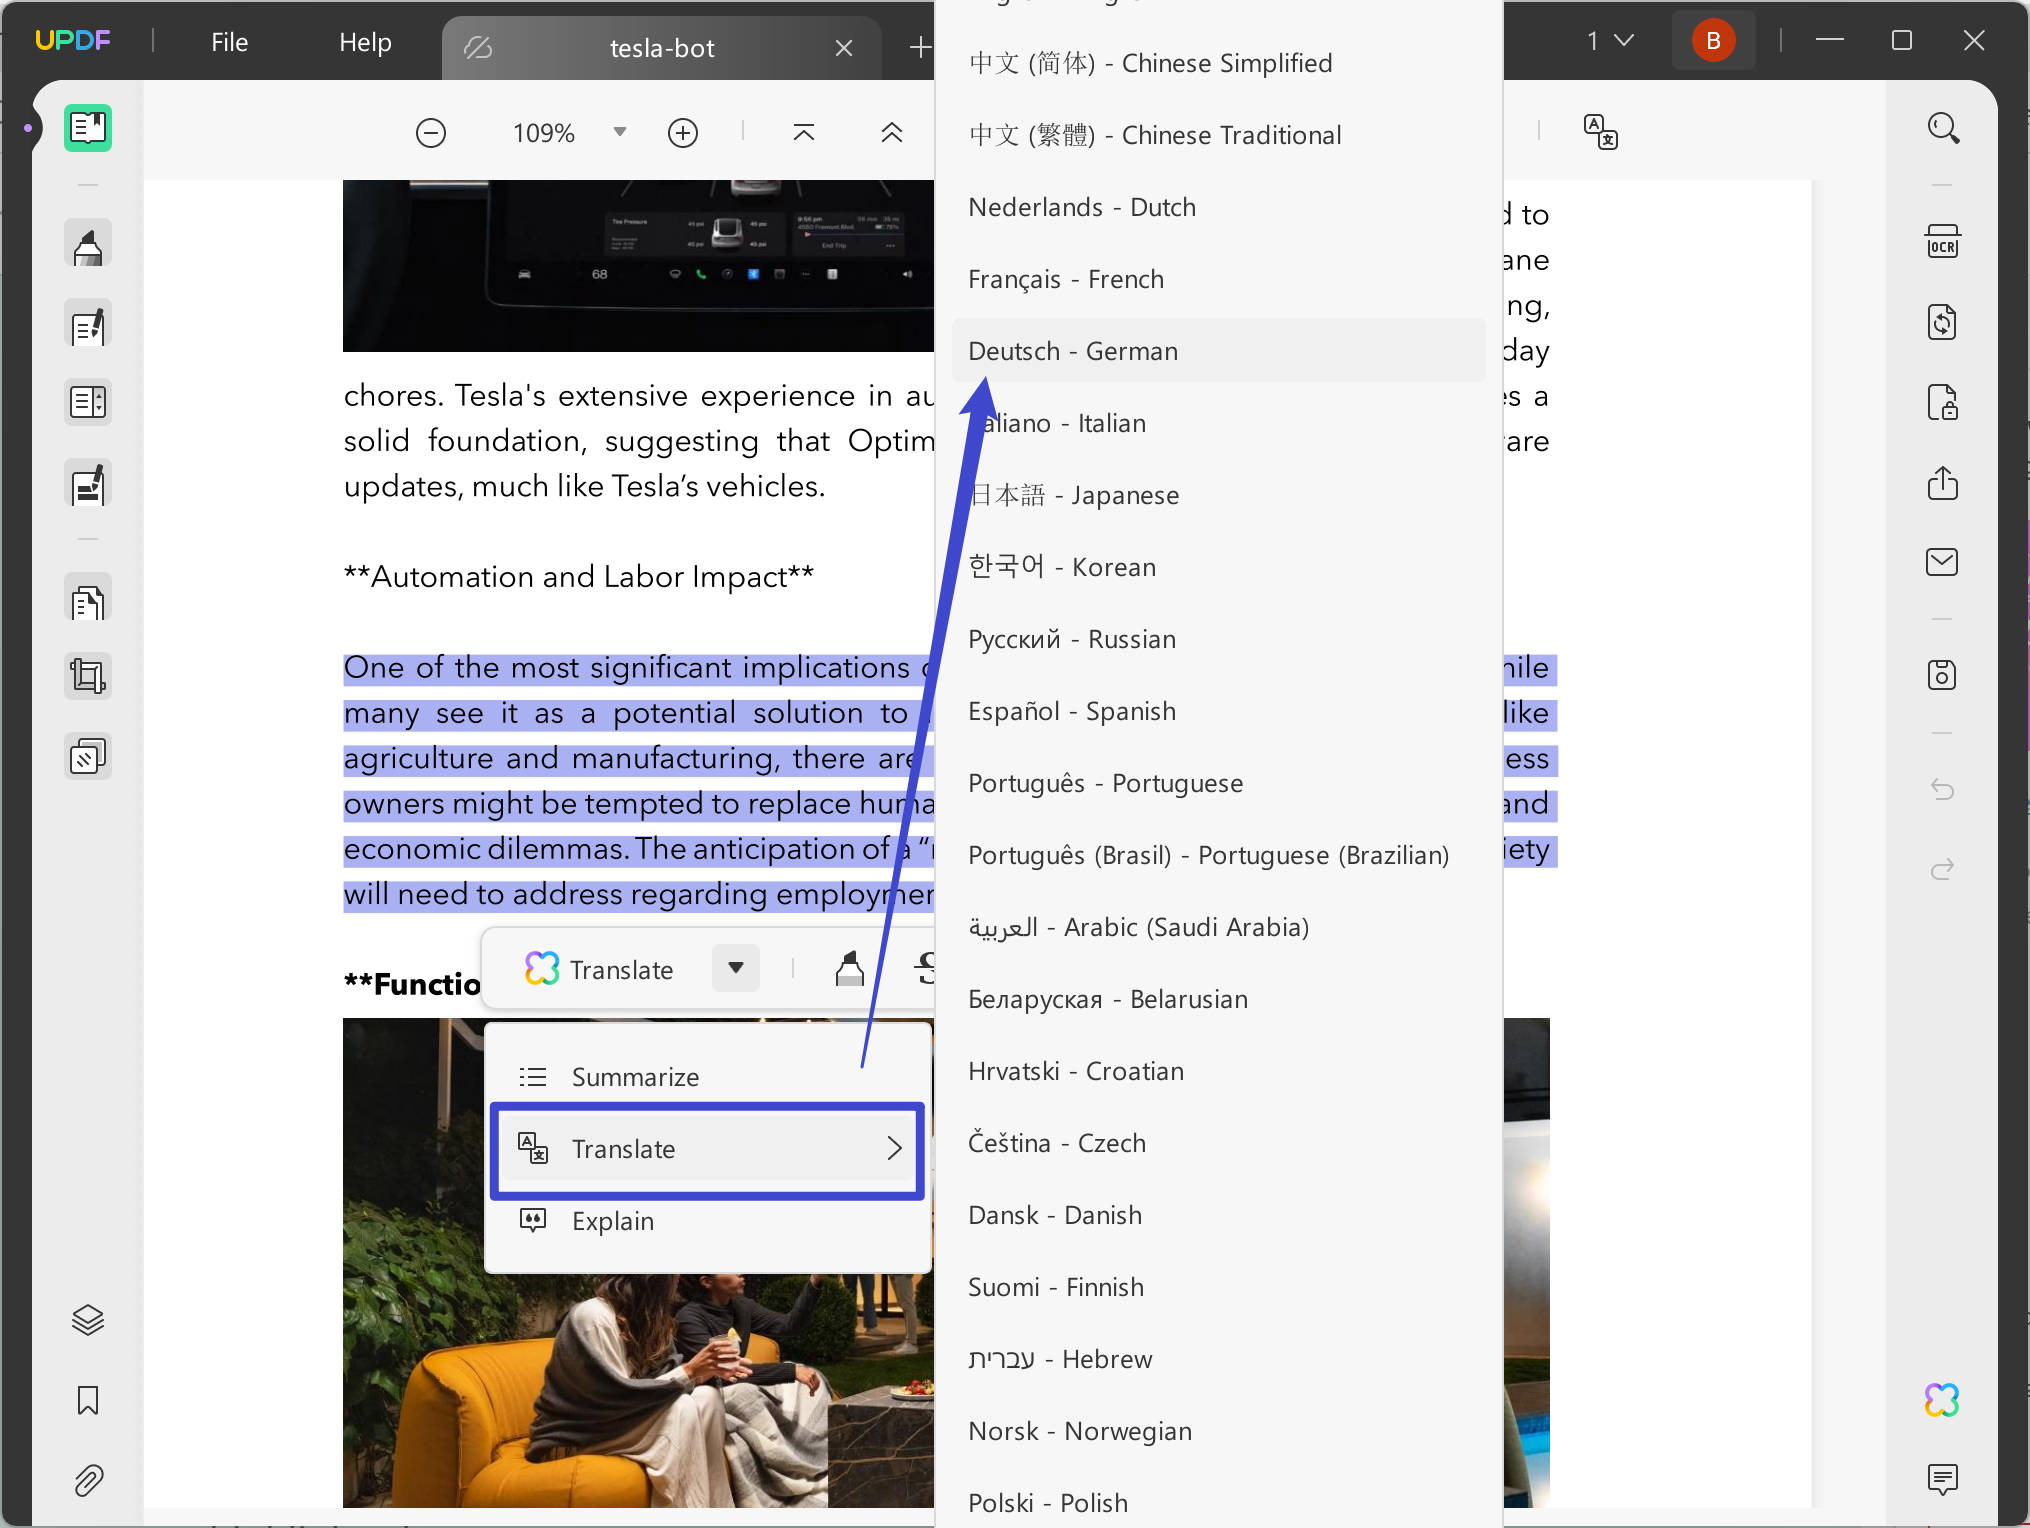
Task: Open the Protect PDF encryption tool
Action: click(x=1944, y=403)
